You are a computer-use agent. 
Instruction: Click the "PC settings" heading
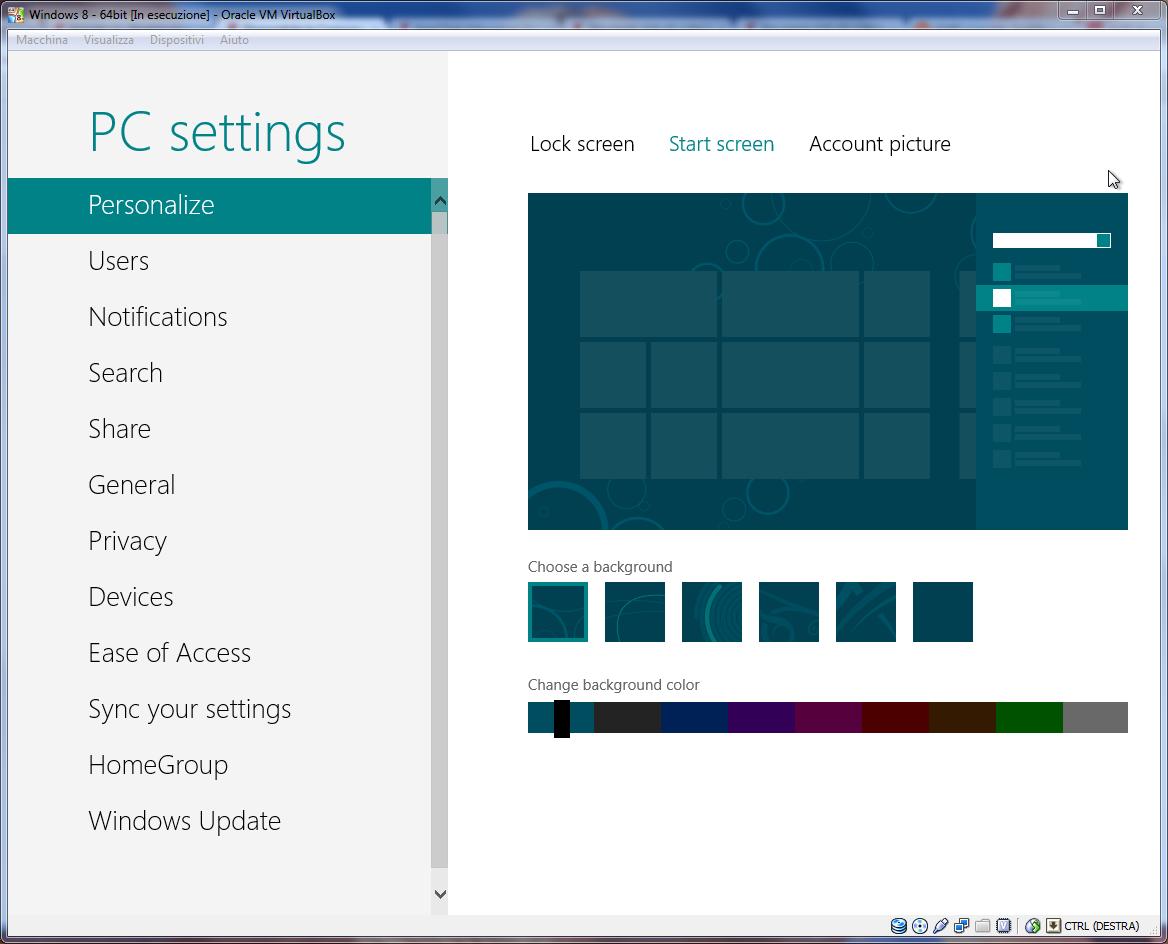(217, 133)
